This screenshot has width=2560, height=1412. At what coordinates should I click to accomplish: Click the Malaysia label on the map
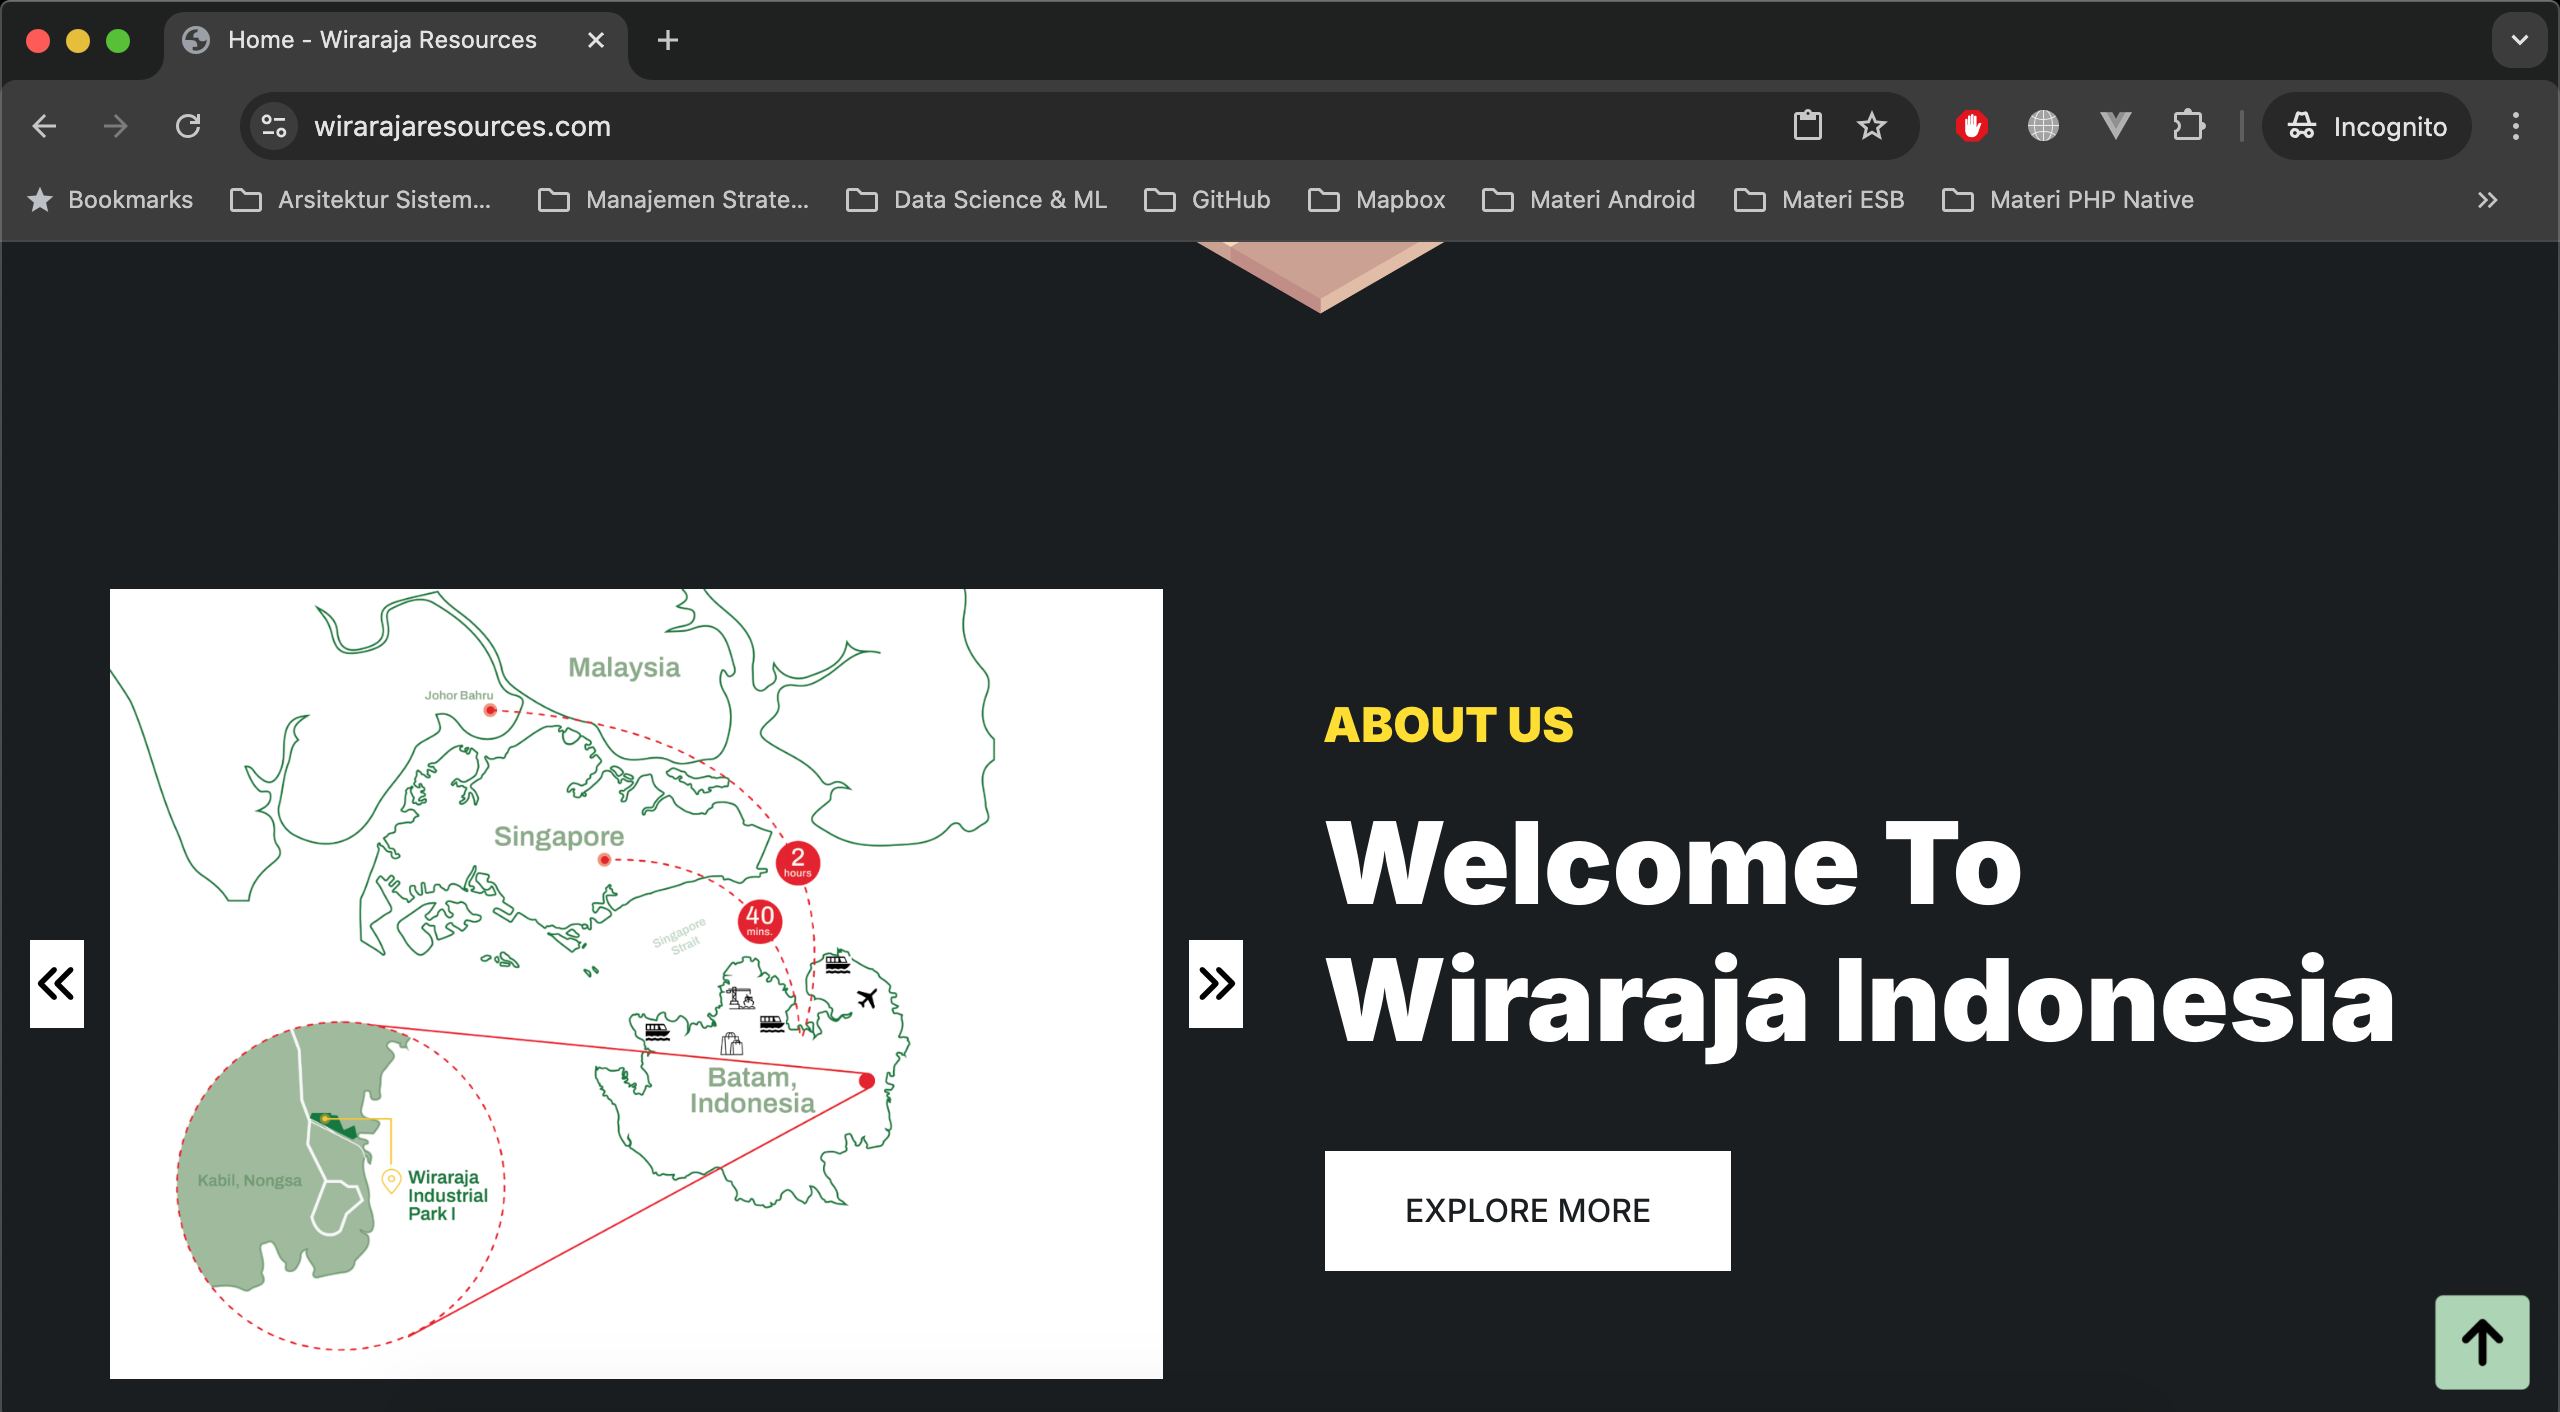(624, 667)
